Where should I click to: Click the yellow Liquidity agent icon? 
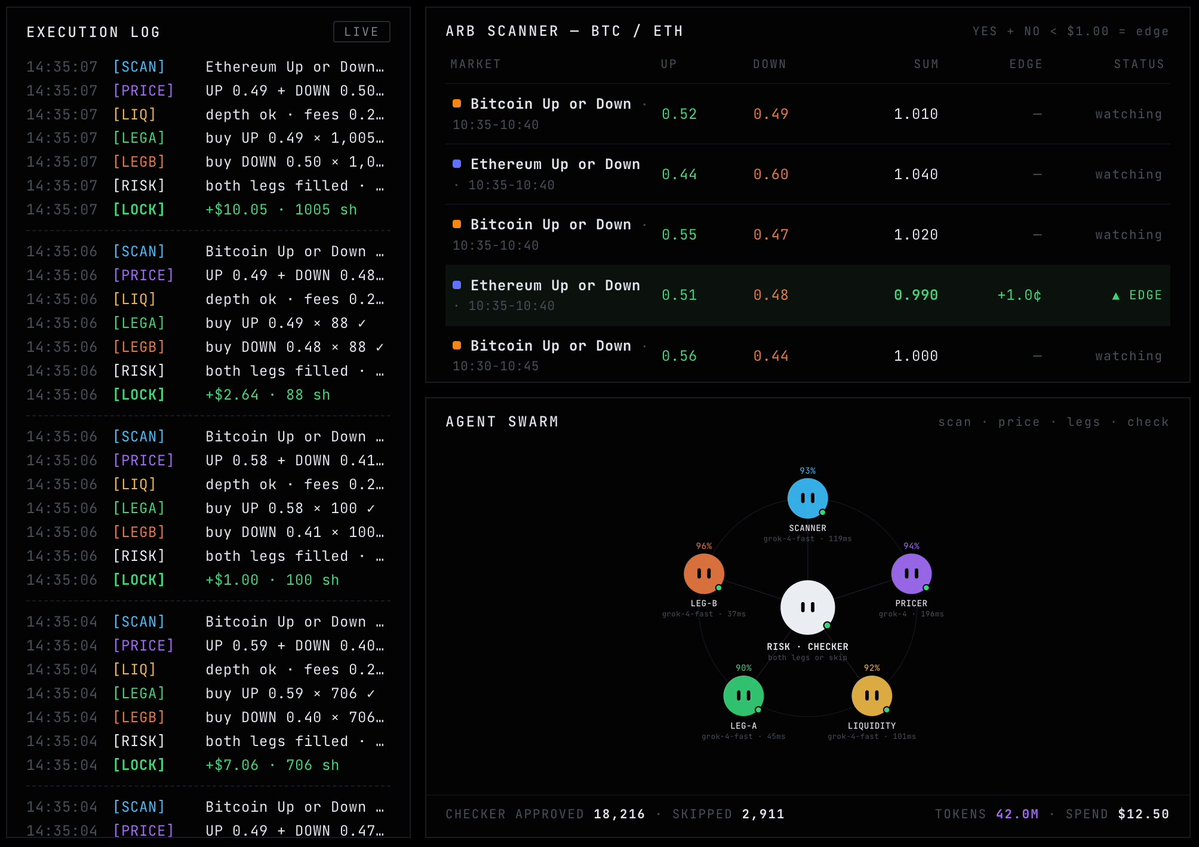click(x=872, y=696)
